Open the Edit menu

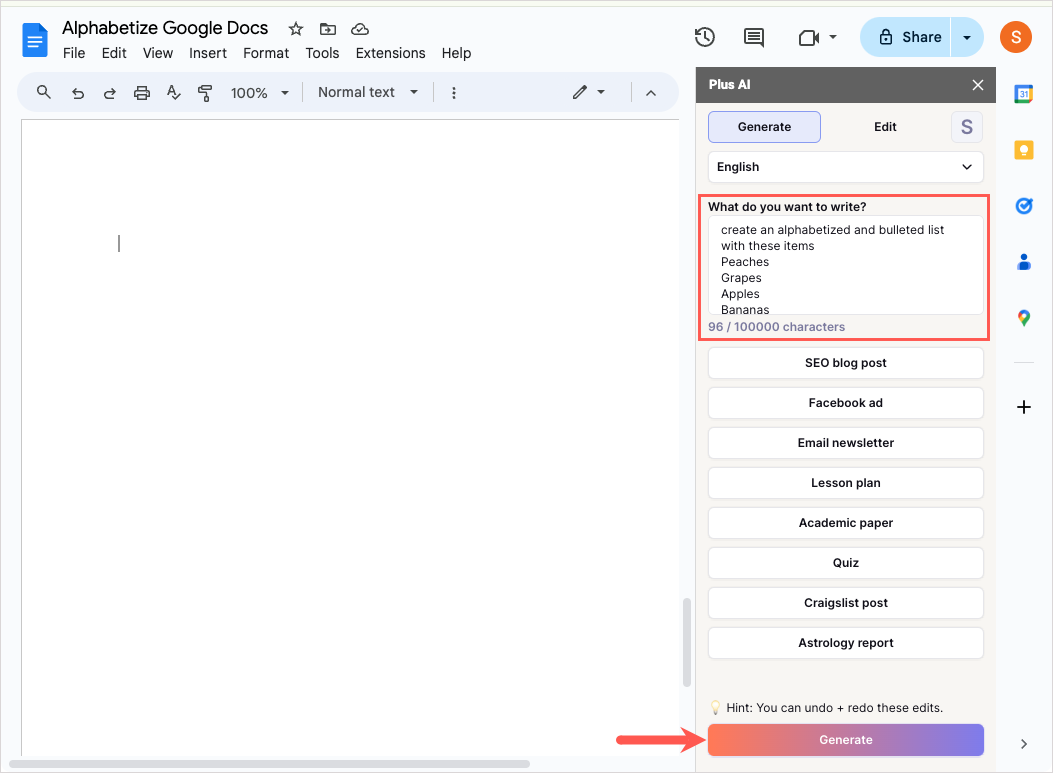(114, 53)
